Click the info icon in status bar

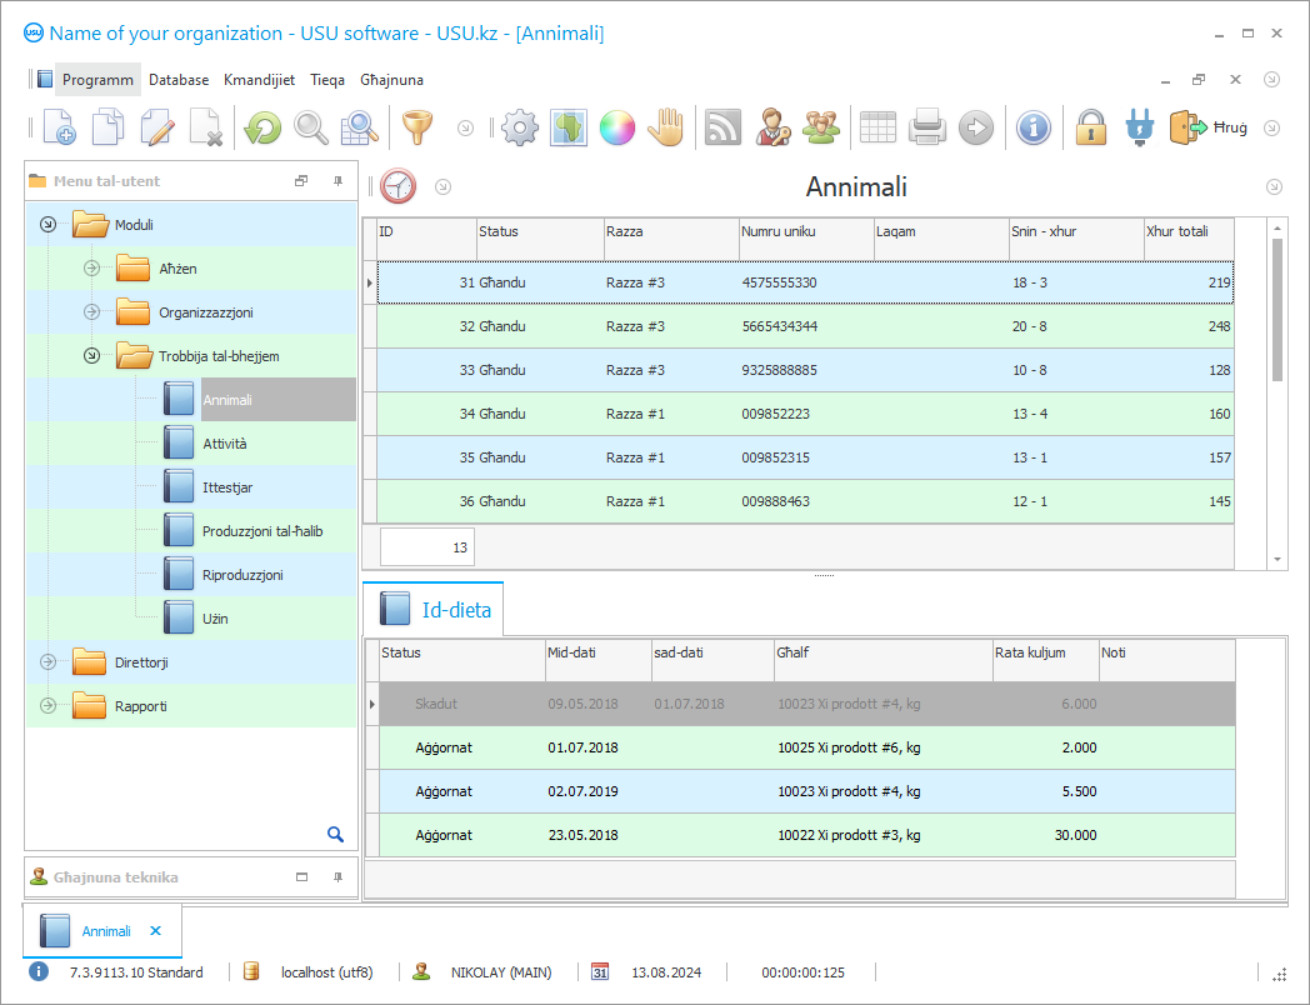tap(38, 972)
